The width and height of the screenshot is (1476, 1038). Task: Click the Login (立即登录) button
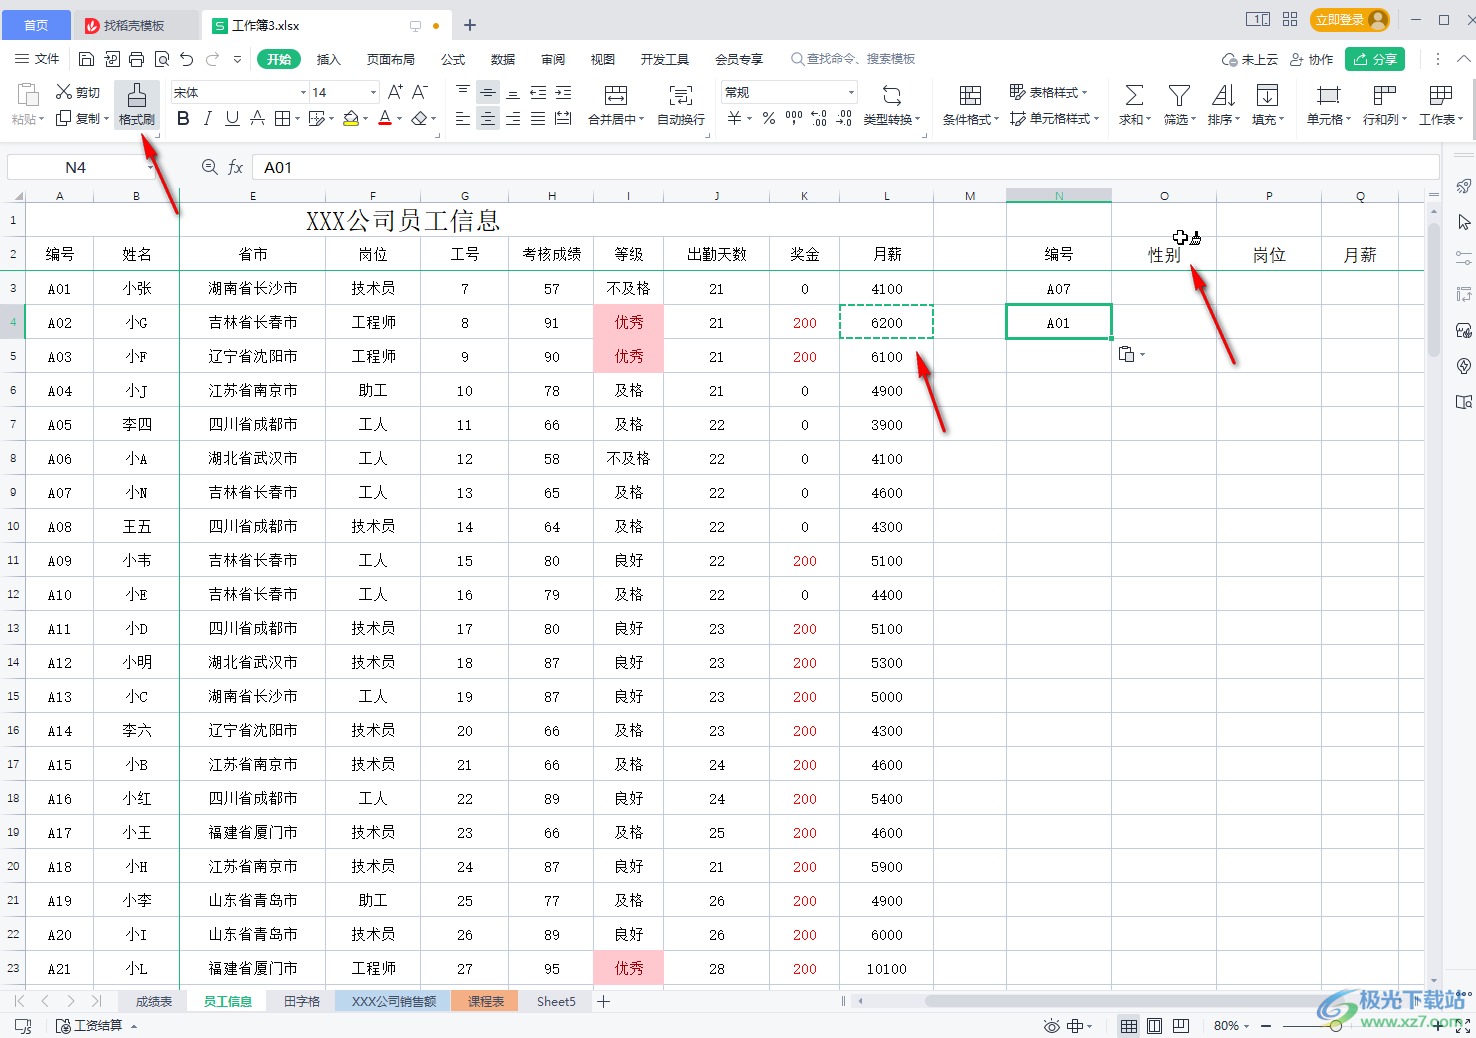point(1350,20)
